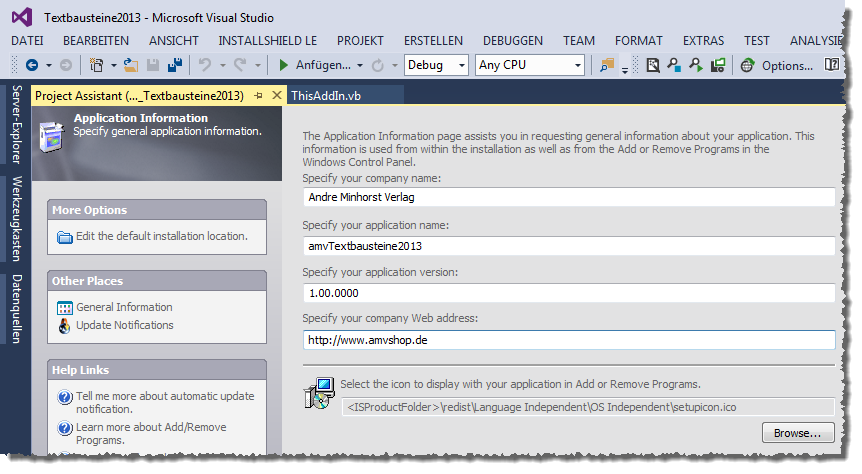Screen dimensions: 862x474
Task: Click the pin icon on Project Assistant tab
Action: 258,96
